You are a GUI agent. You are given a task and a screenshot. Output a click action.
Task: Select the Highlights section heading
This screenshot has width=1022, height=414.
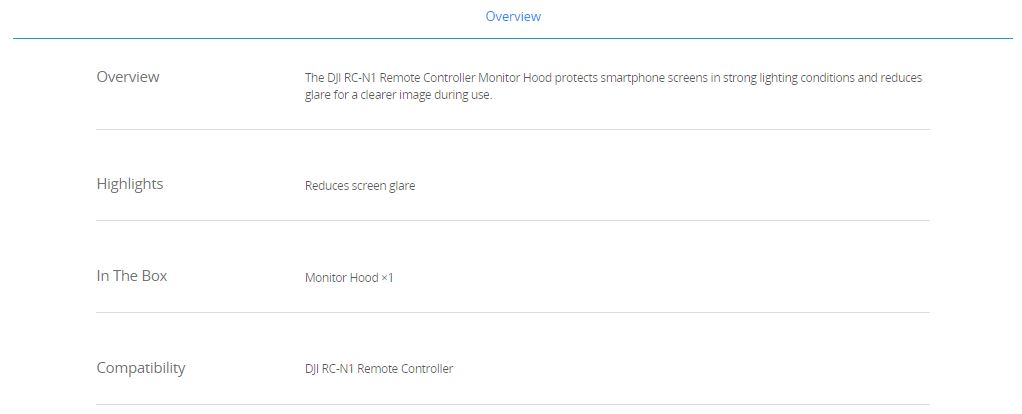pos(130,184)
